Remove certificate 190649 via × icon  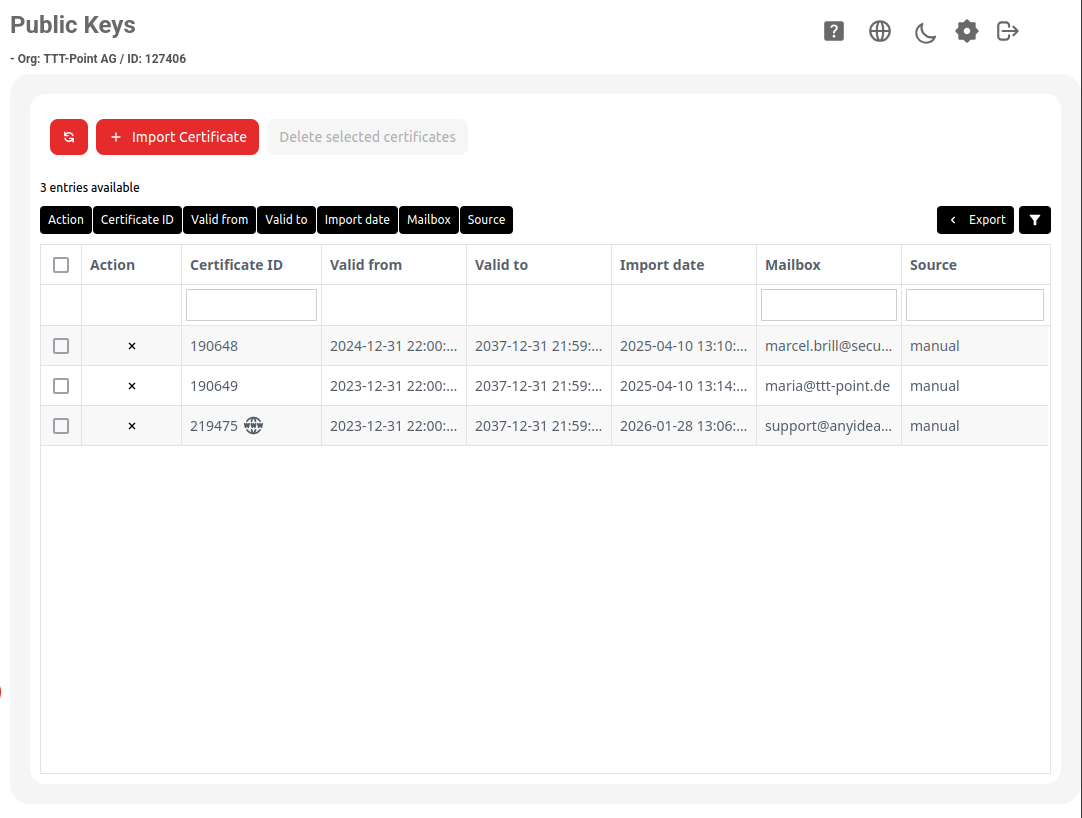click(x=132, y=386)
